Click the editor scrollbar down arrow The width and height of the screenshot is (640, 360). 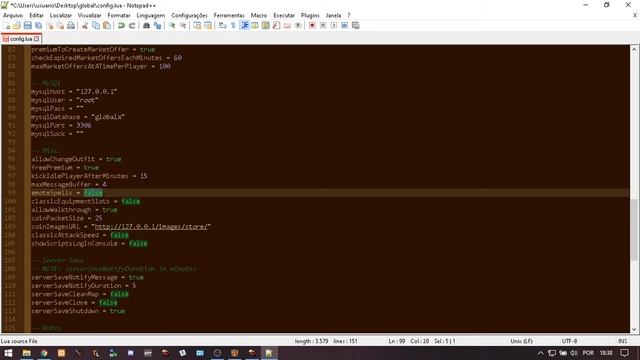(634, 329)
